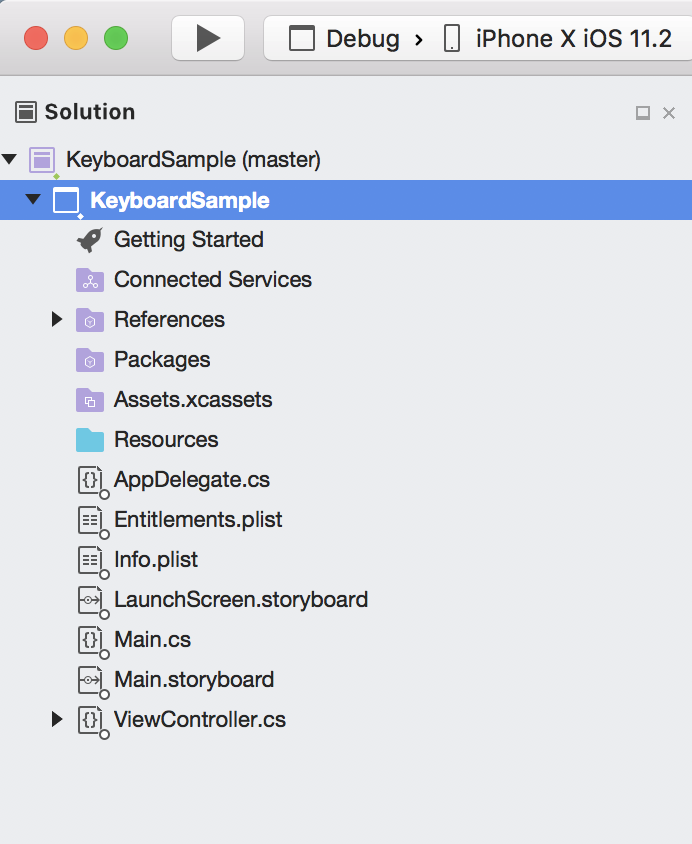Click the Connected Services icon

click(x=88, y=280)
